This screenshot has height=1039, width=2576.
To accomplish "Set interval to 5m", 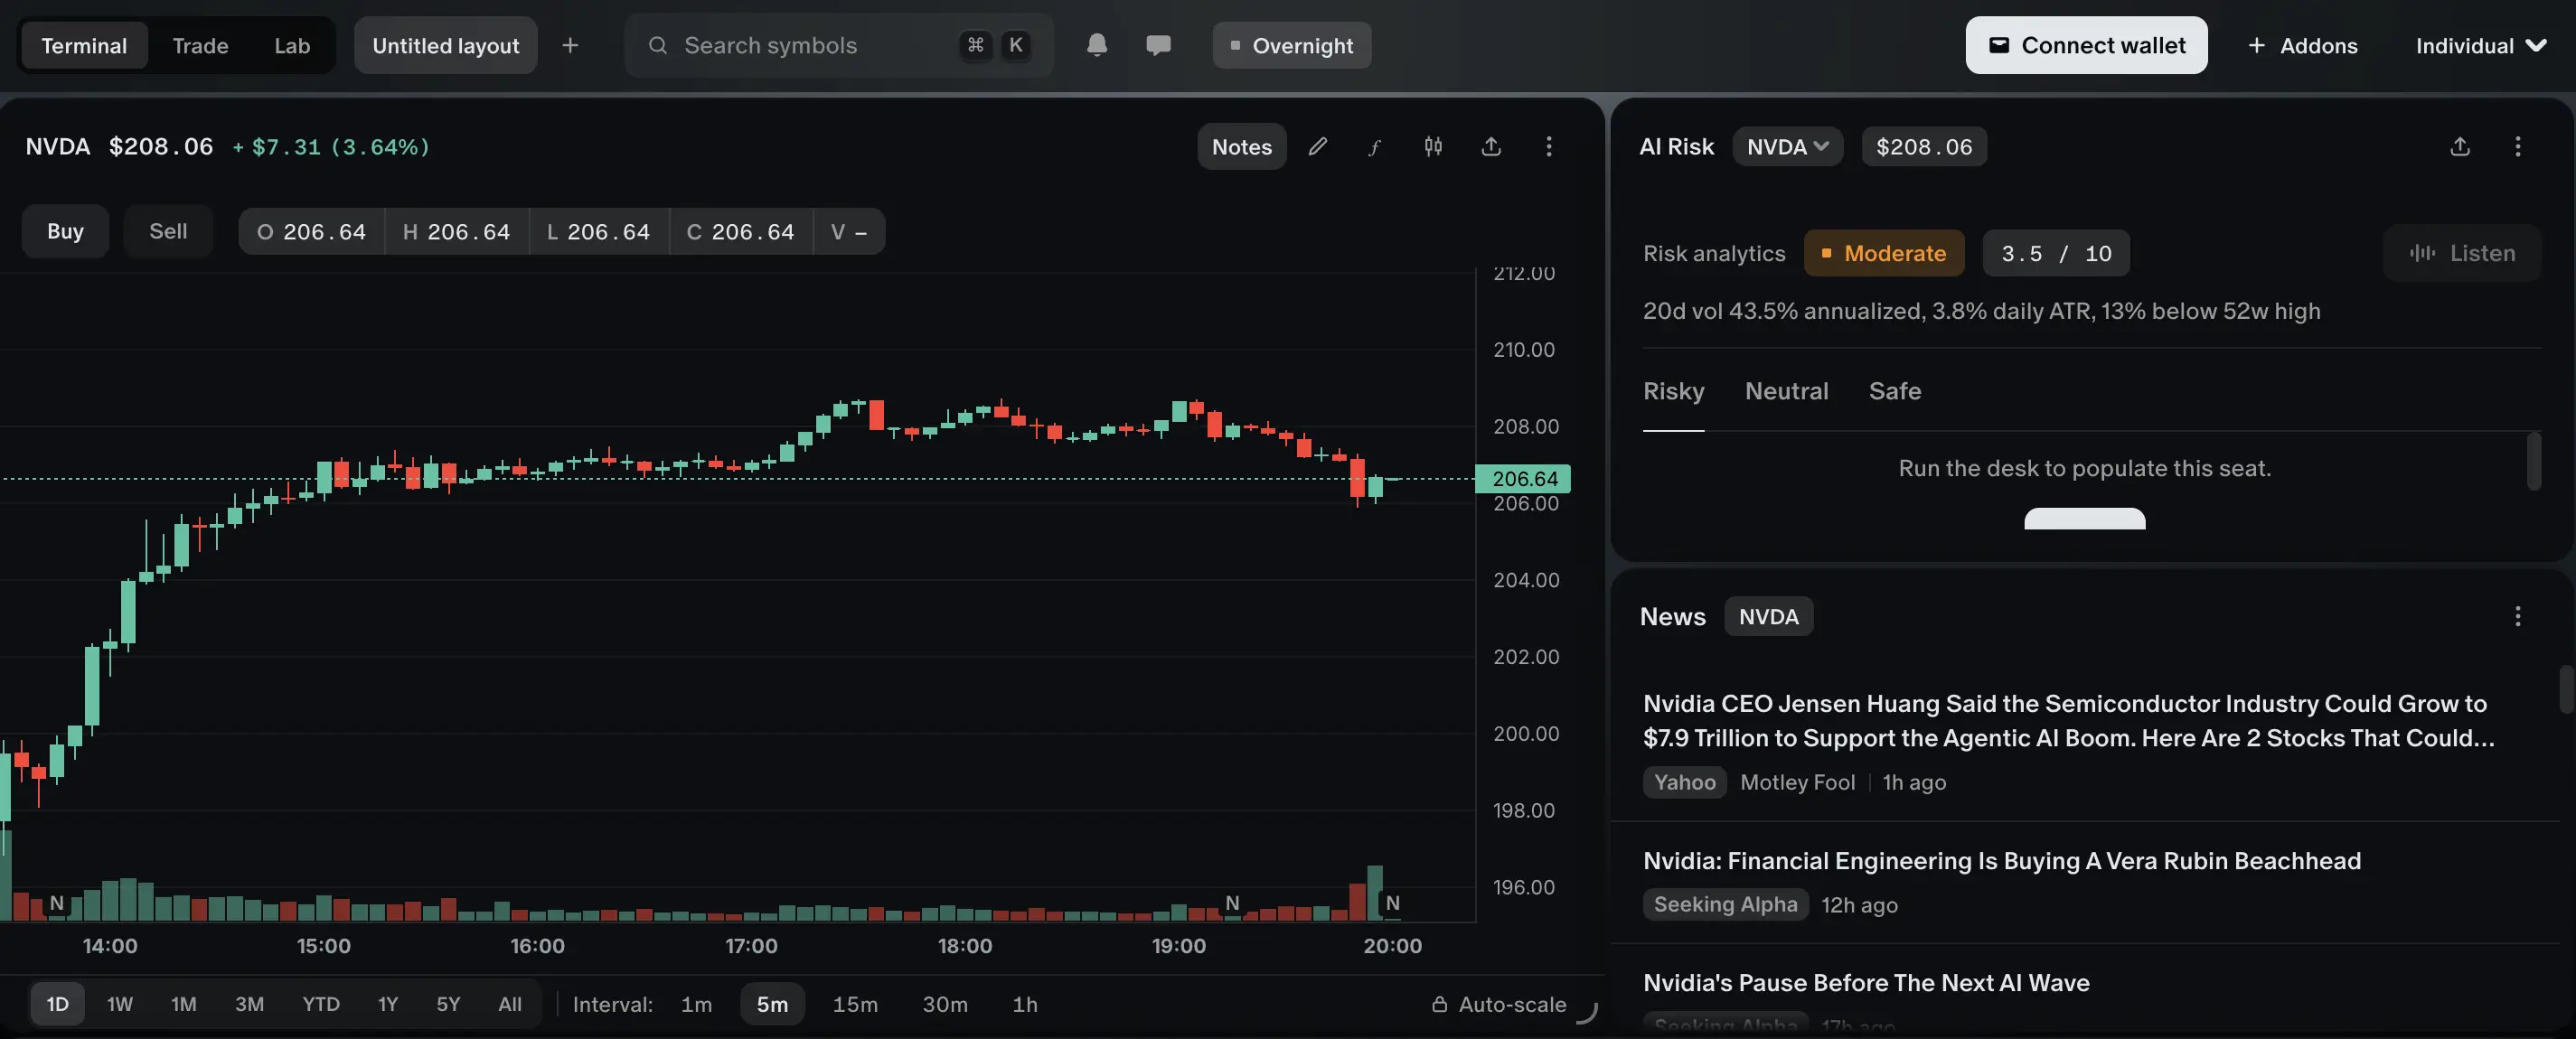I will click(x=772, y=1004).
